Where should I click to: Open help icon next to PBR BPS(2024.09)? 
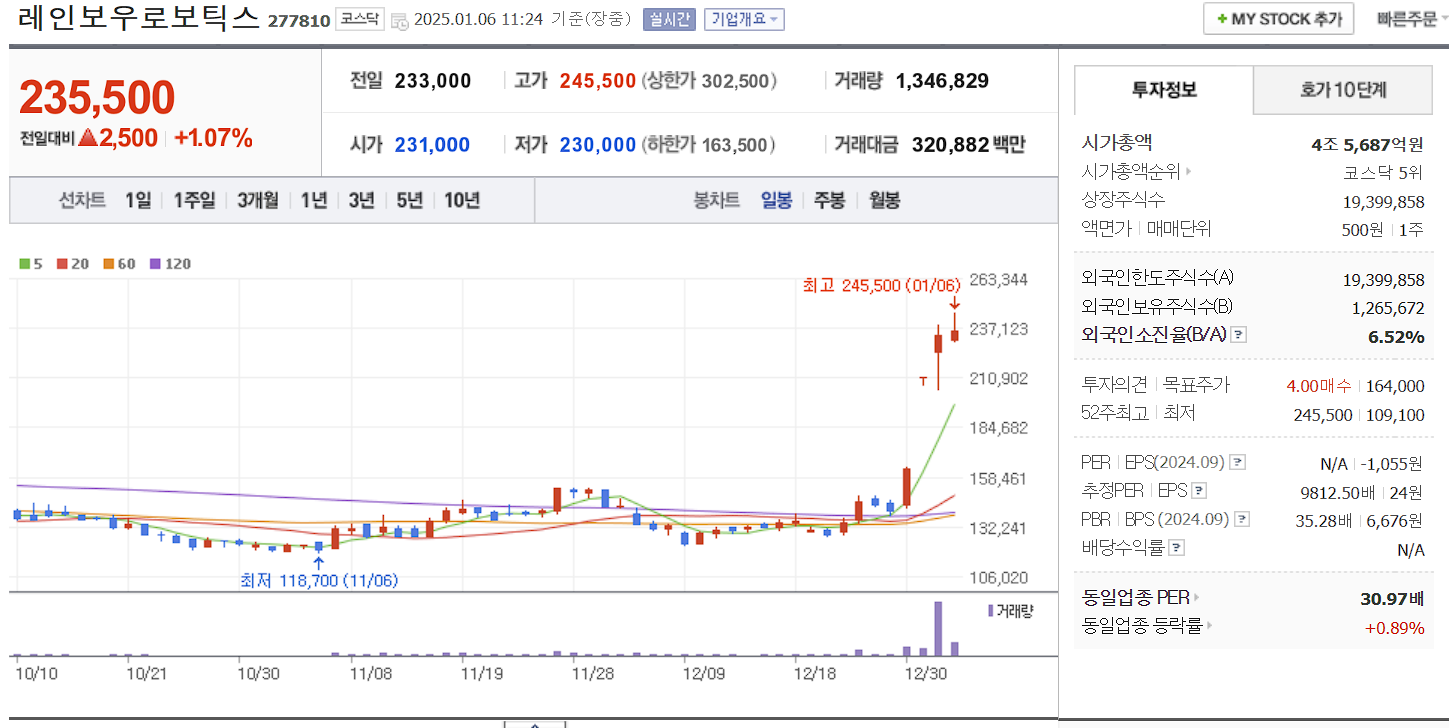[x=1242, y=519]
